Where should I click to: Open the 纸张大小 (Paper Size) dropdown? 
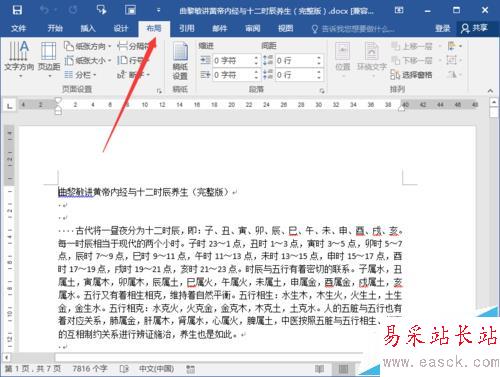tap(88, 60)
